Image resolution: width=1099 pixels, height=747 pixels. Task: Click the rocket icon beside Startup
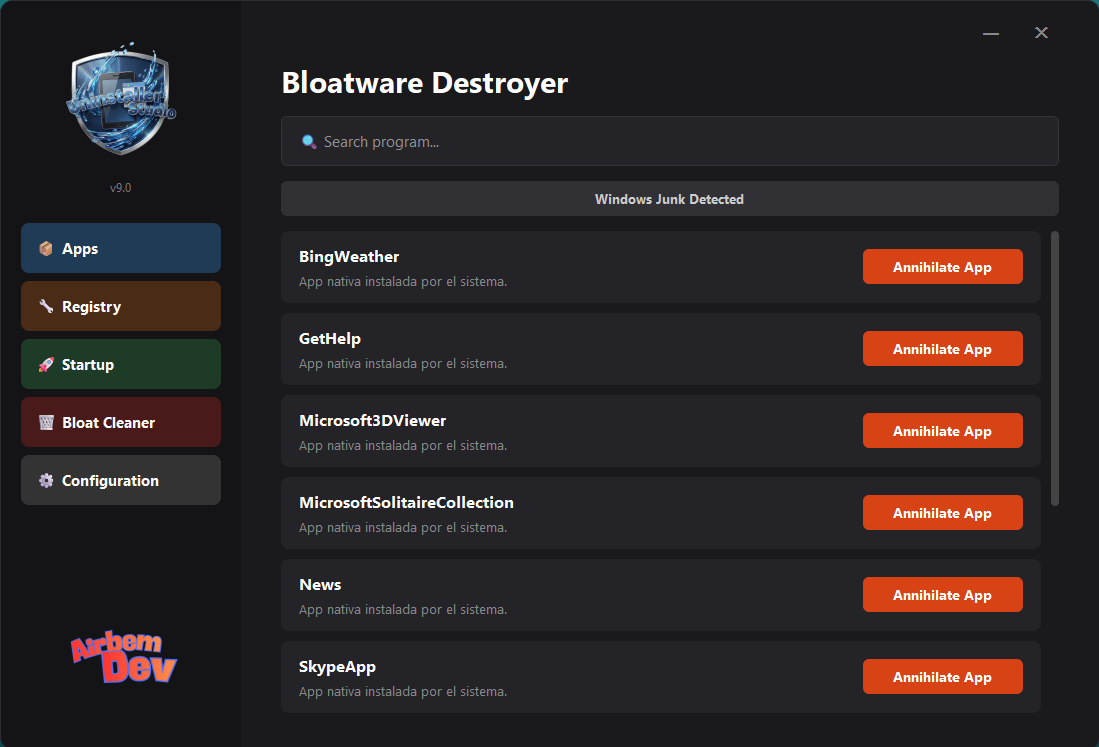click(46, 364)
